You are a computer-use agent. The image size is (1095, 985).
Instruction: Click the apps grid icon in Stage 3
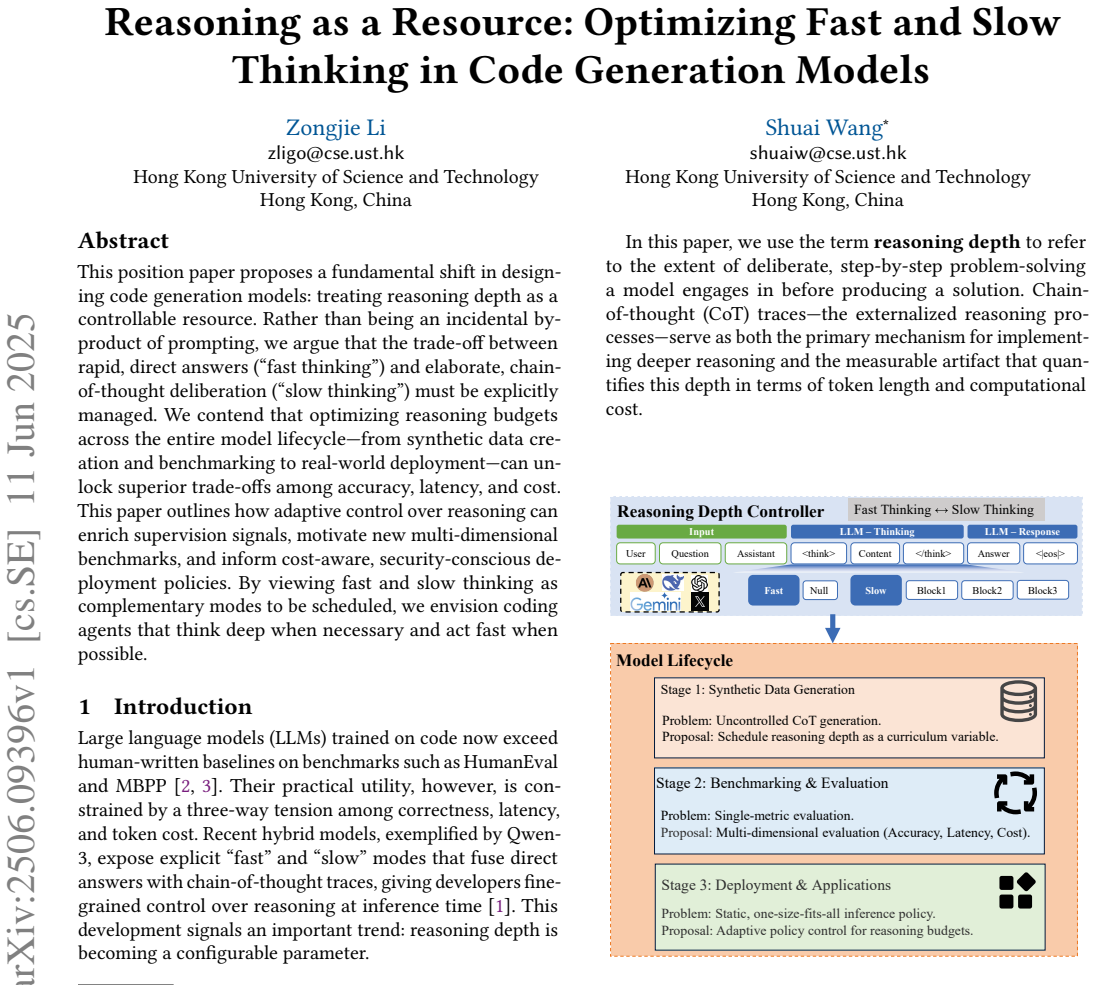click(1017, 891)
